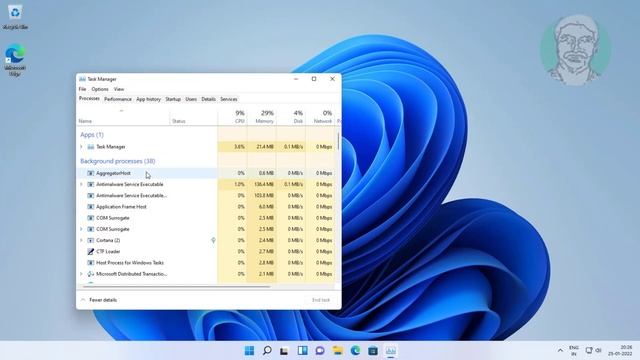Click the vertical scrollbar thumb in process list

(x=338, y=141)
